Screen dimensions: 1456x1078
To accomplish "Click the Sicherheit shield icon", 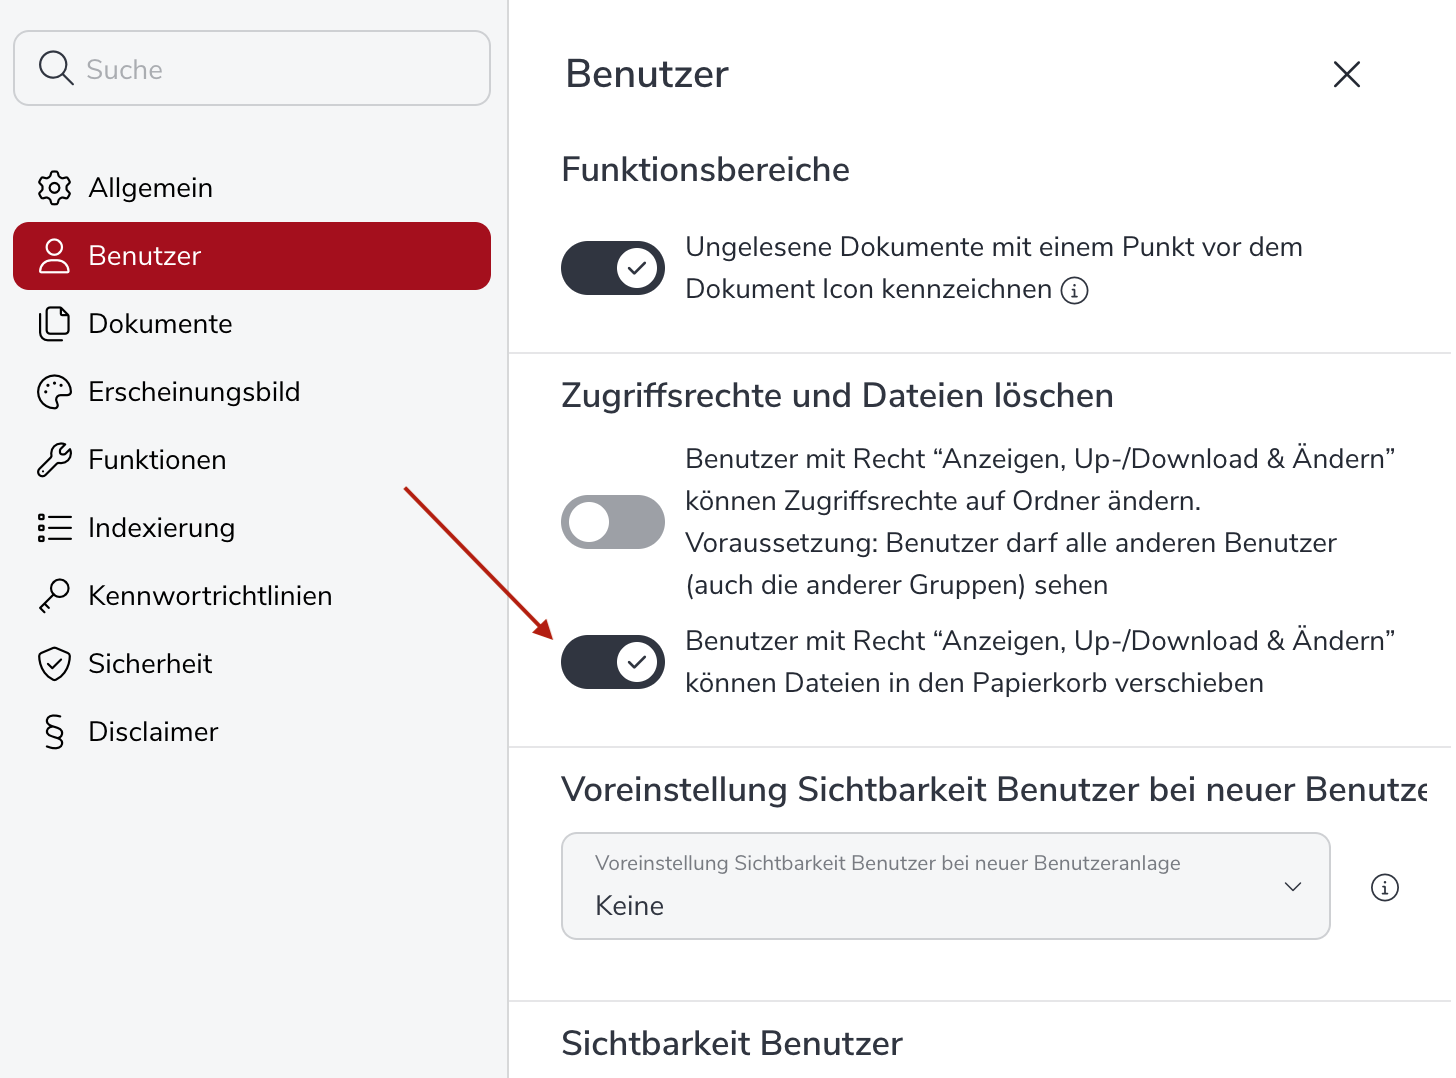I will 54,664.
